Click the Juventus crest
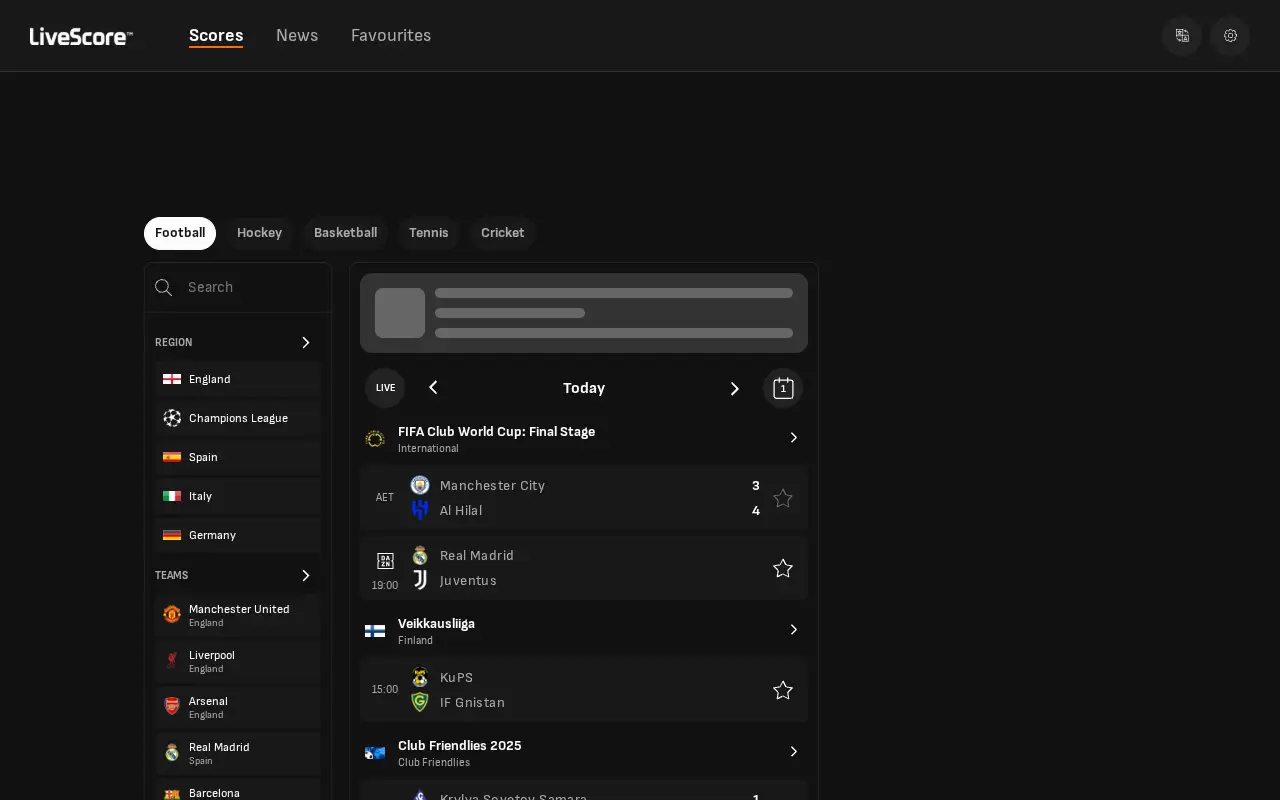The image size is (1280, 800). coord(420,580)
